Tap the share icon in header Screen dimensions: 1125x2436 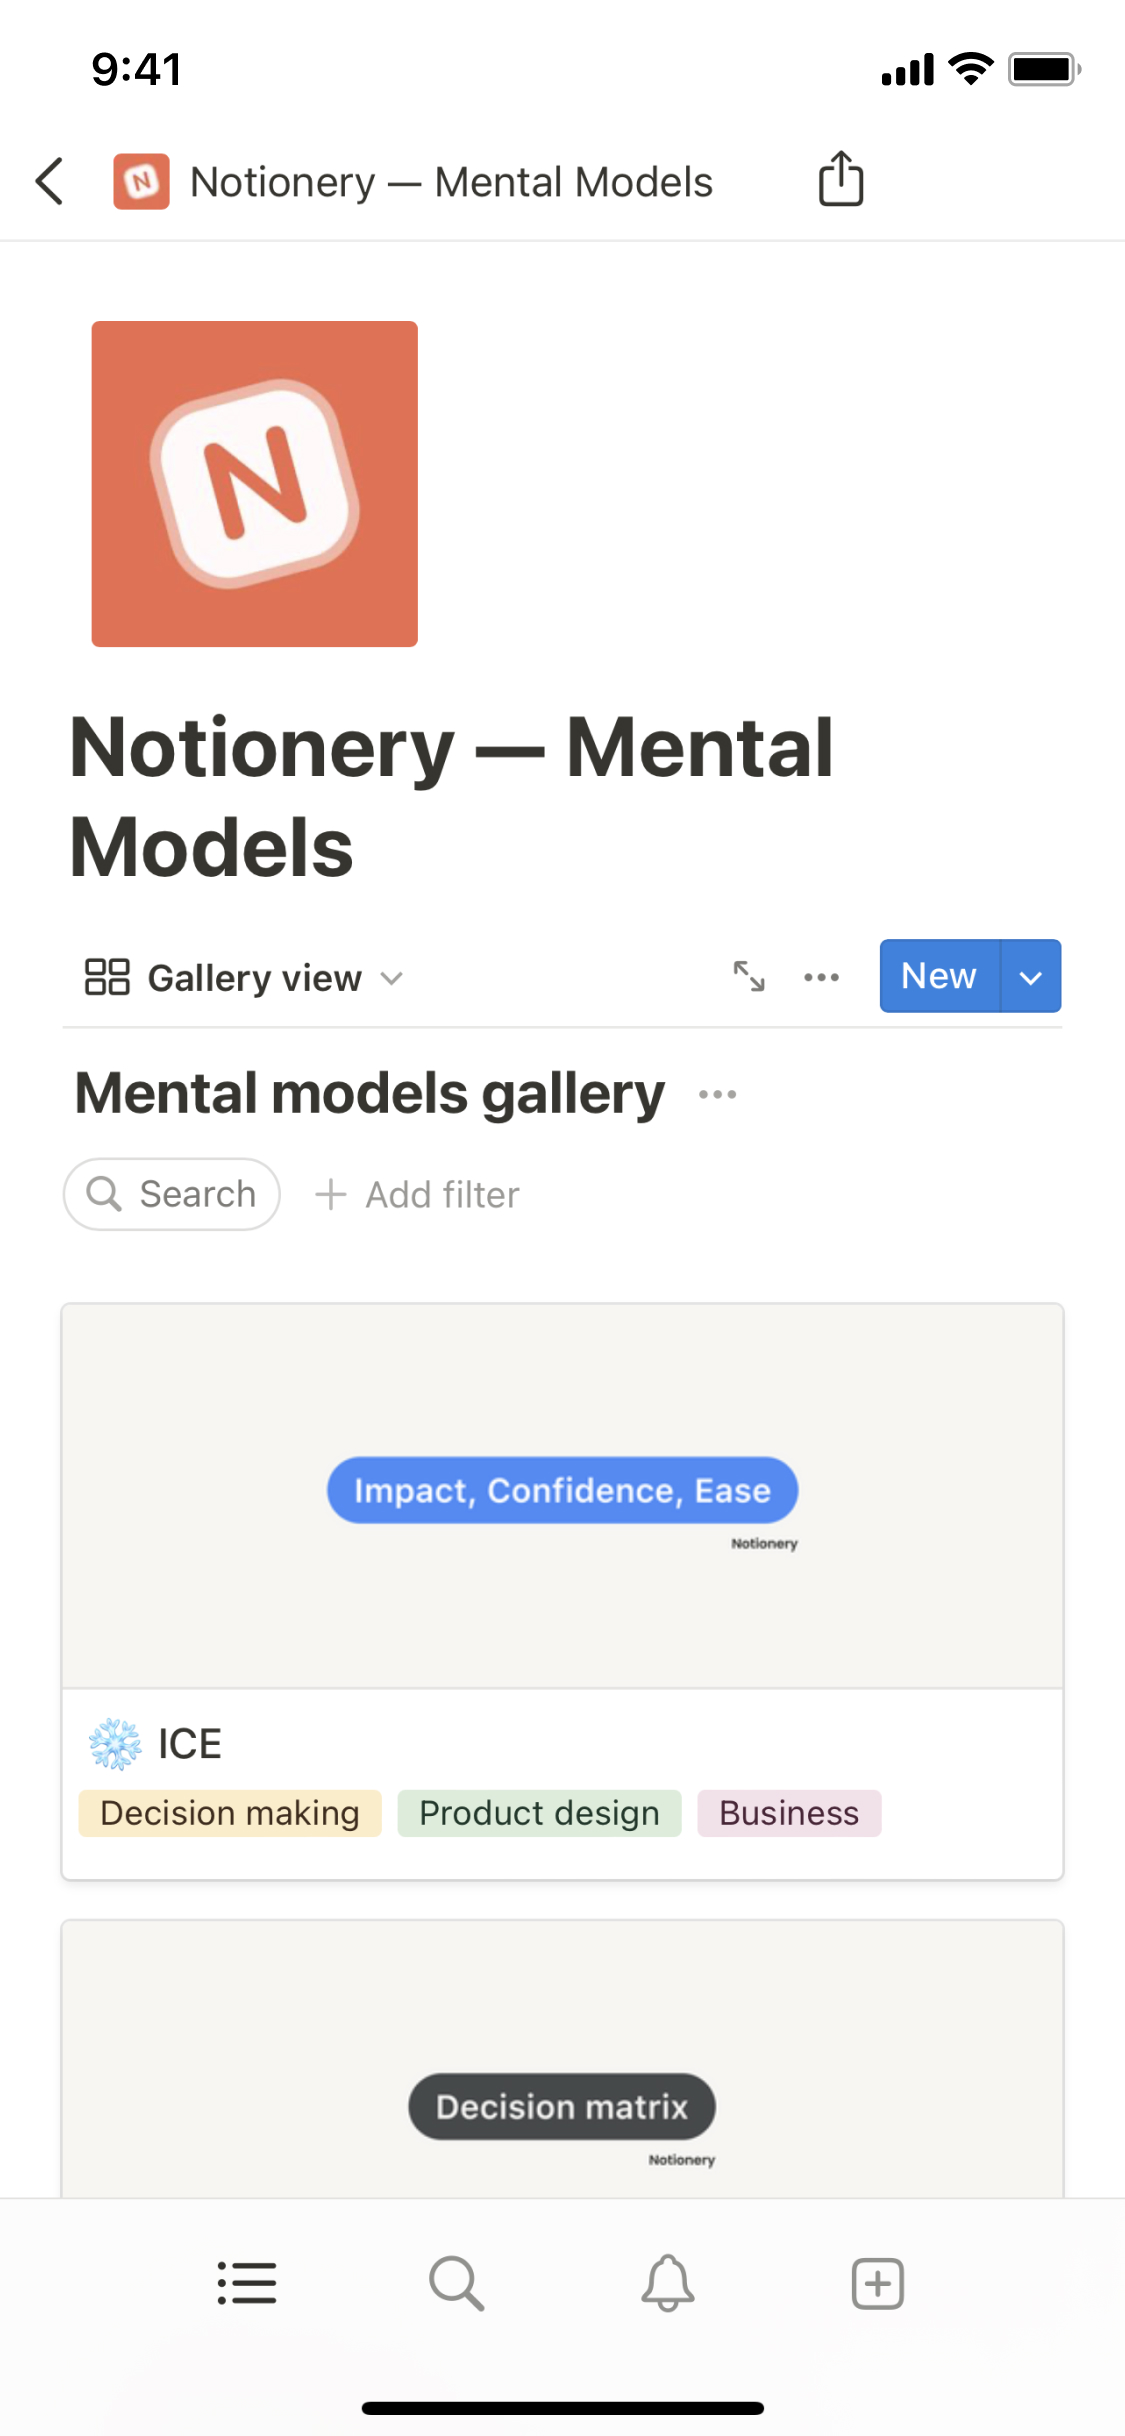[840, 180]
